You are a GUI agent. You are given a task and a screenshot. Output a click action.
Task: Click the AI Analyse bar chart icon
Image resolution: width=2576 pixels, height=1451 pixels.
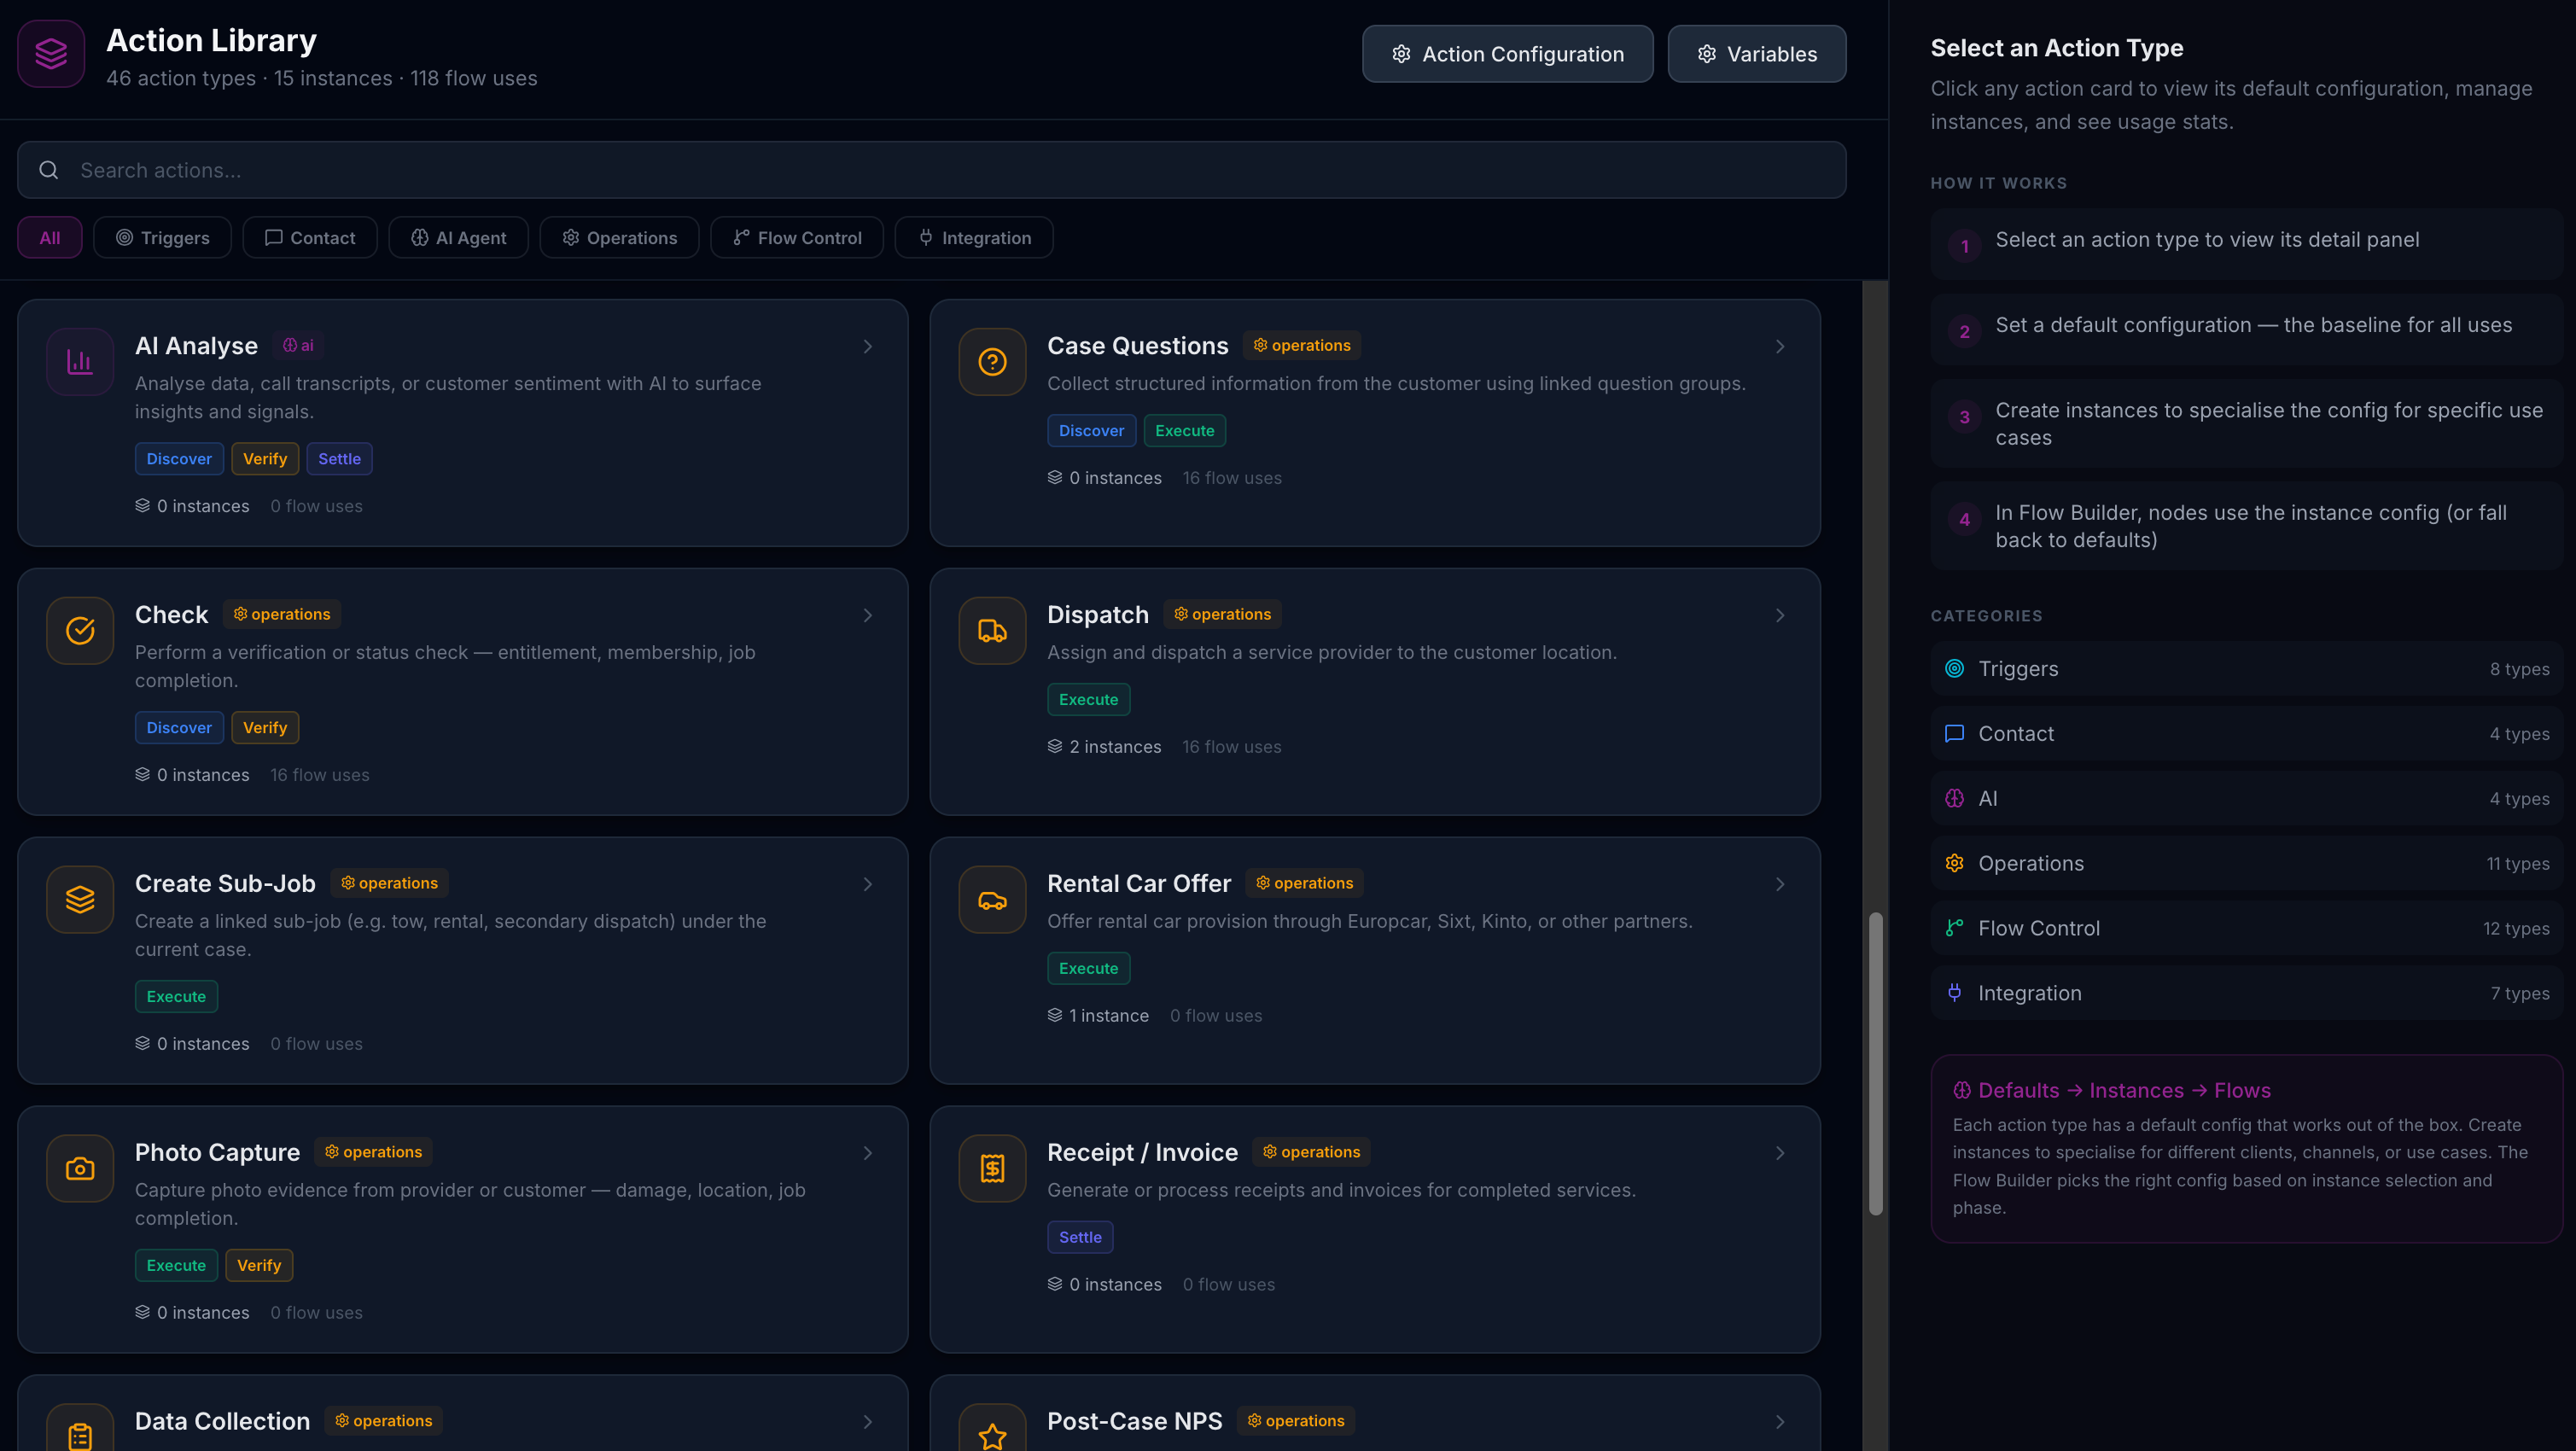(x=80, y=362)
